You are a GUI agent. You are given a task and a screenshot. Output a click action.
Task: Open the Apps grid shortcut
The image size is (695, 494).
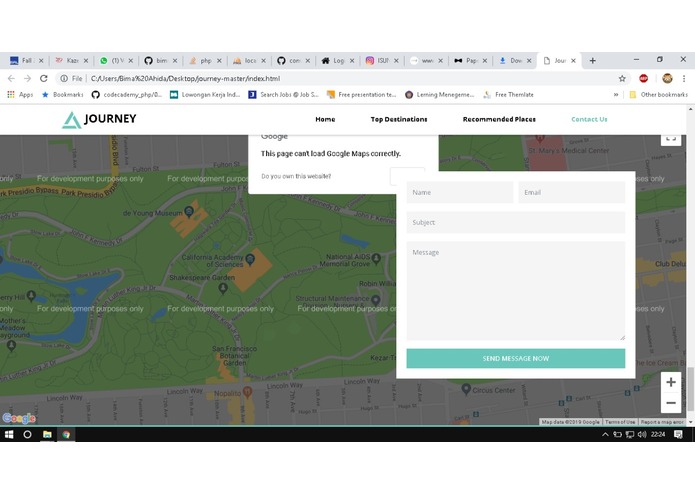[x=20, y=94]
